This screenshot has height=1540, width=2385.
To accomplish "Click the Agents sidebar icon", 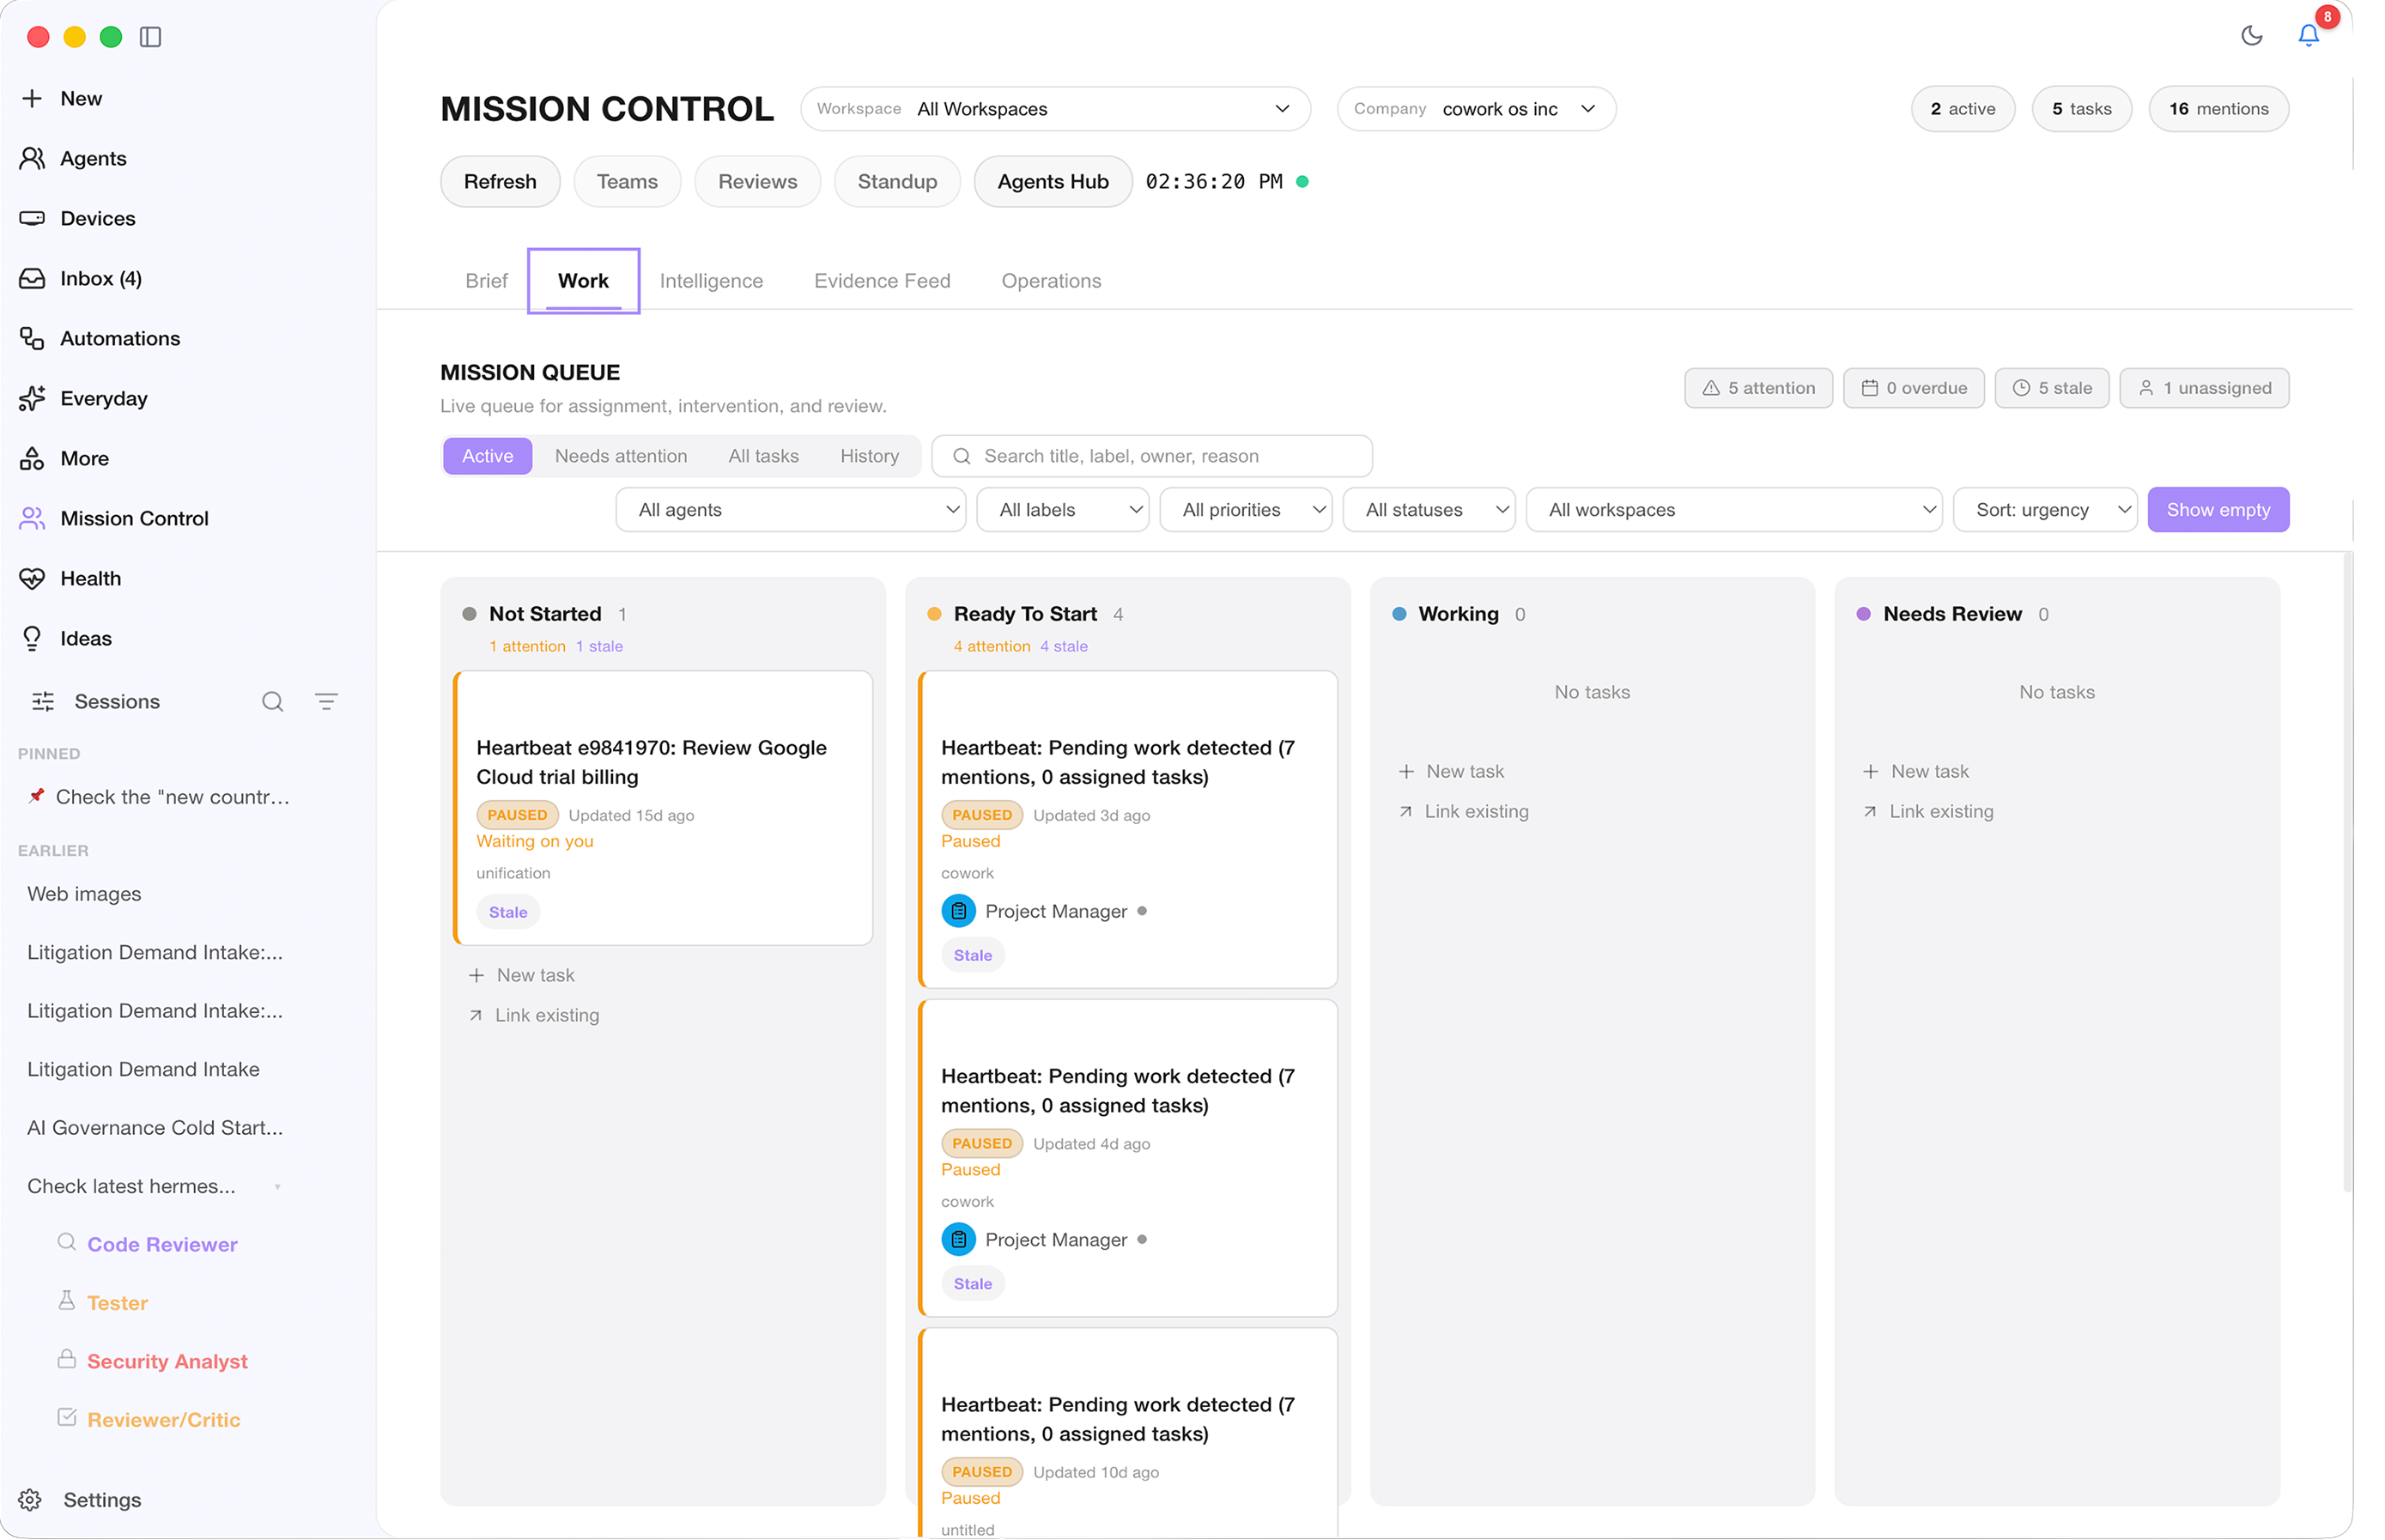I will (32, 158).
